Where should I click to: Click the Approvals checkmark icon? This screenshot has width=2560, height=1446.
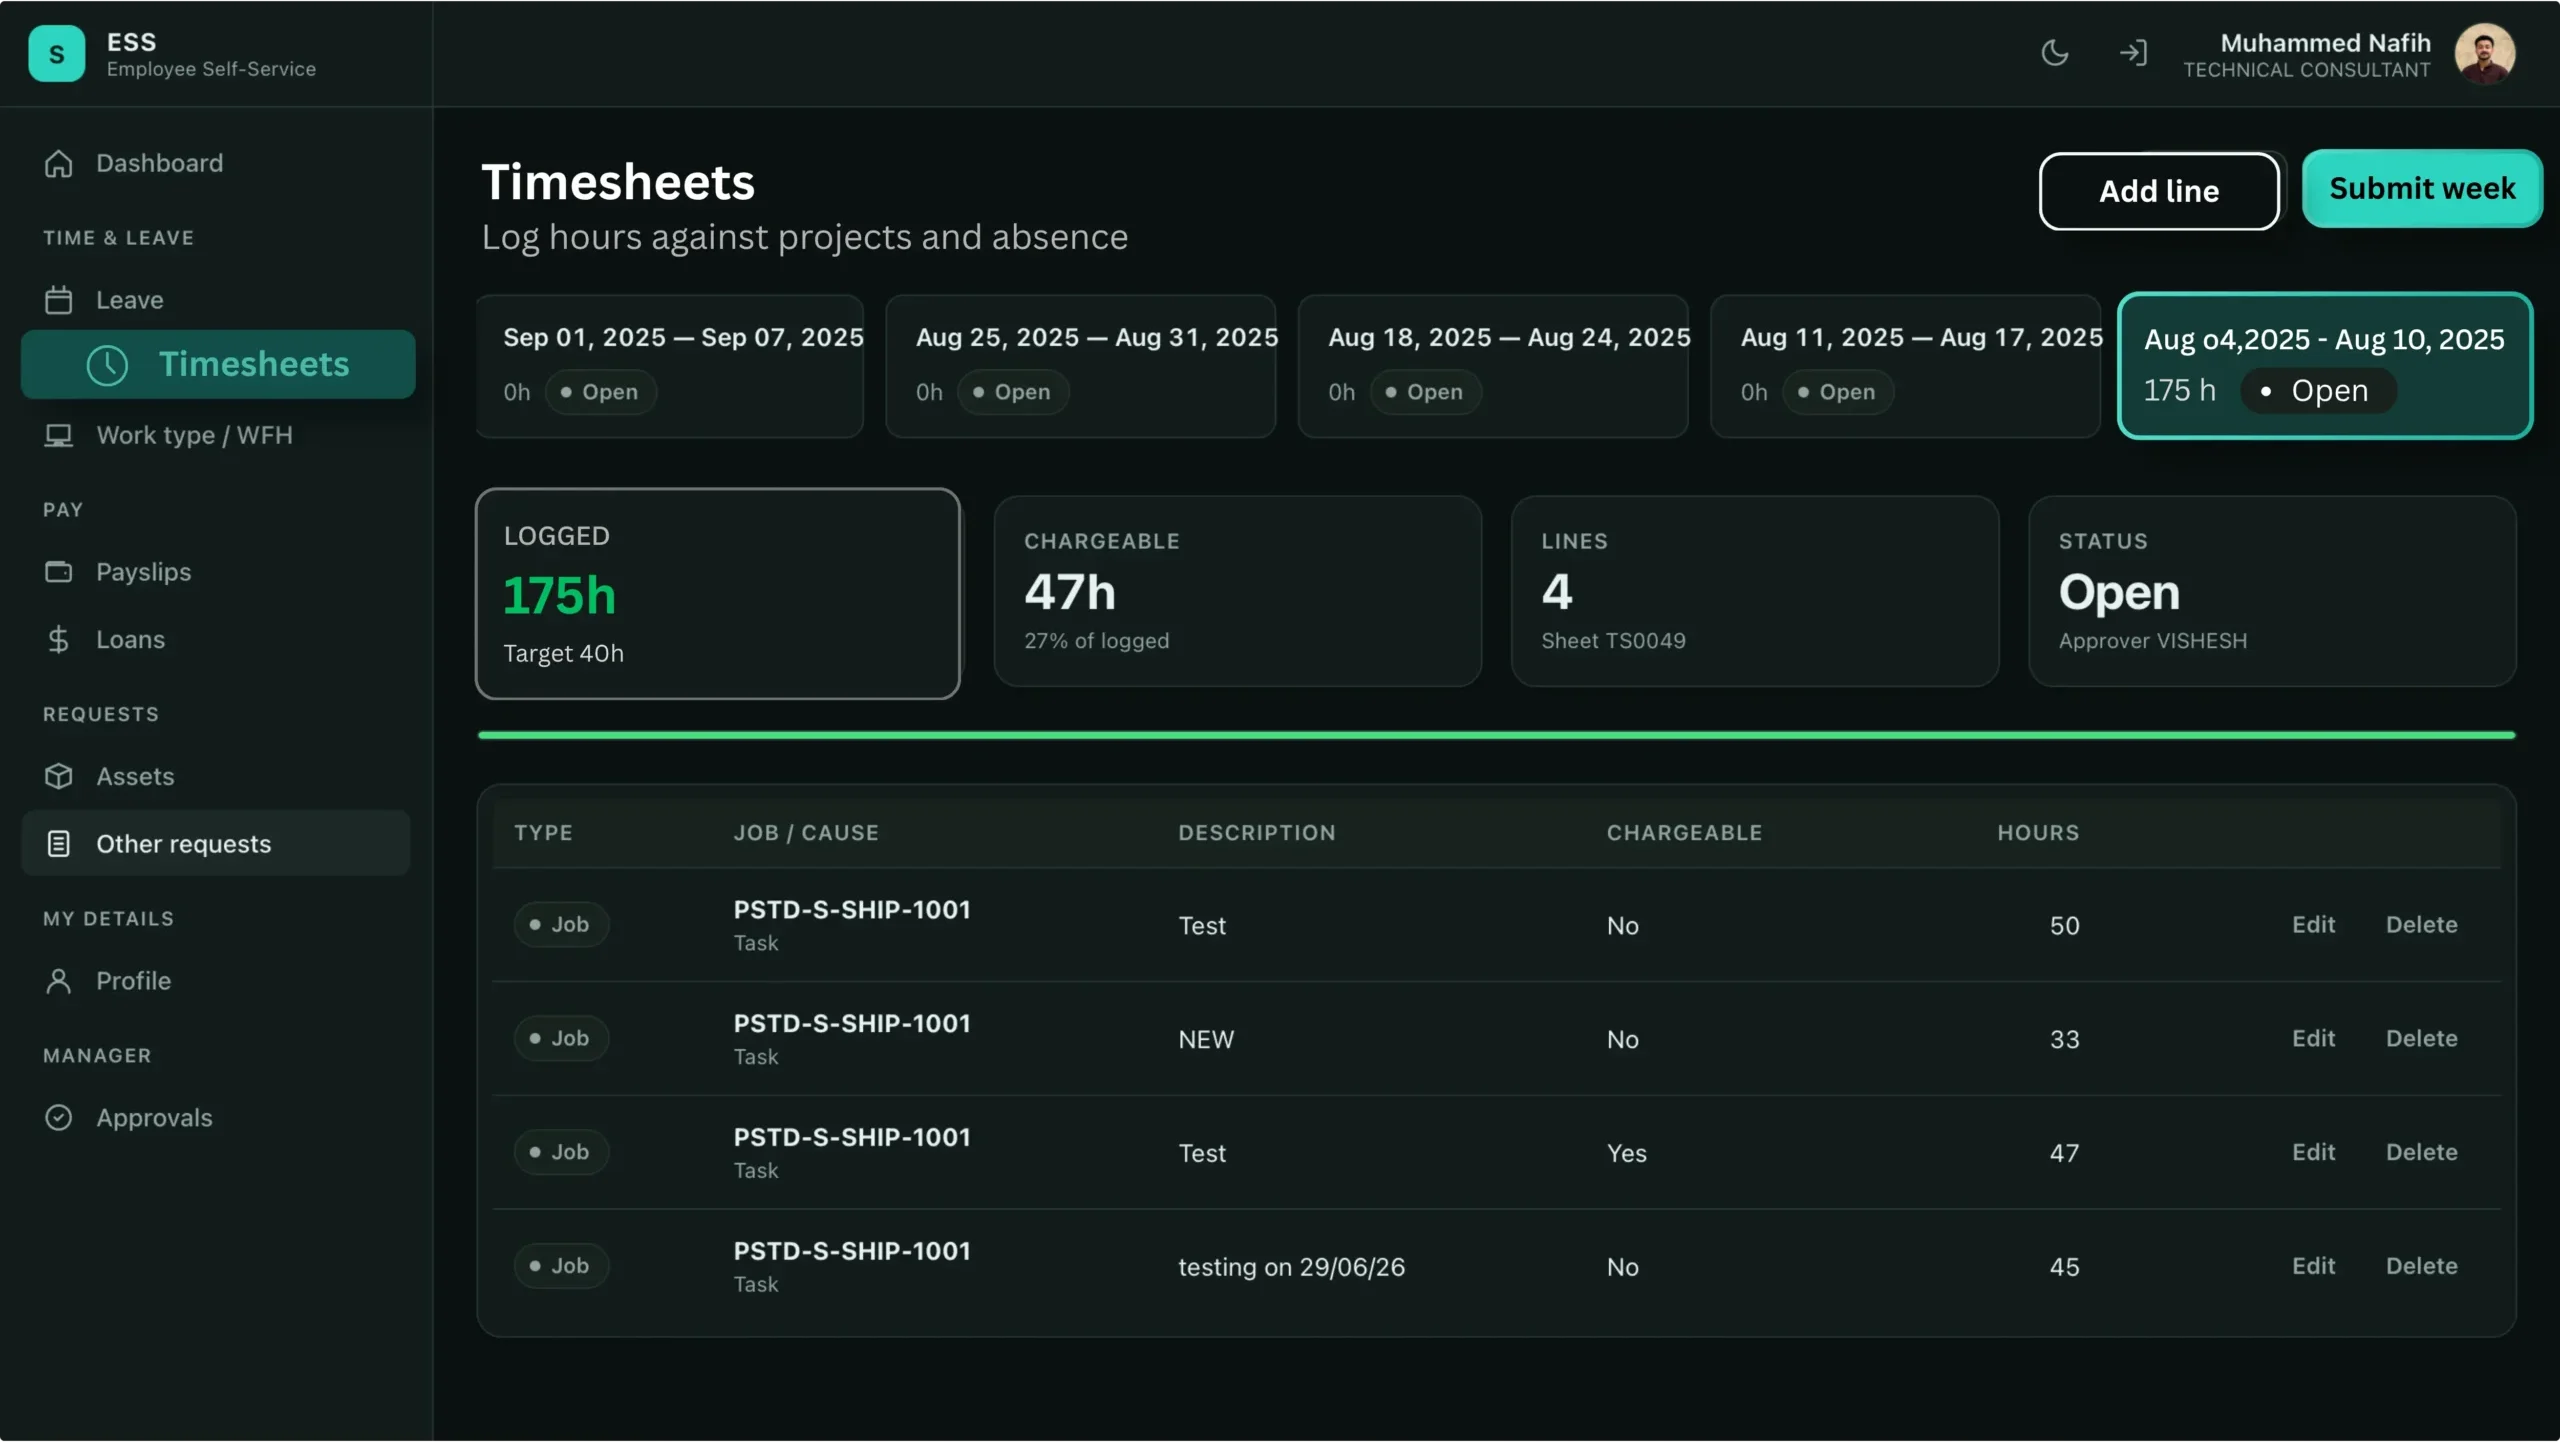[x=59, y=1119]
